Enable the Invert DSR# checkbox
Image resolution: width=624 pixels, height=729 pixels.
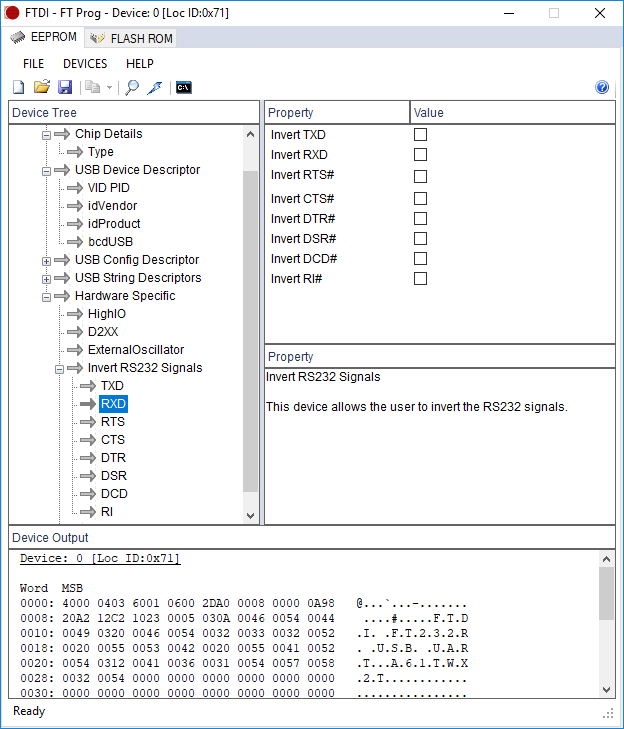(x=420, y=239)
